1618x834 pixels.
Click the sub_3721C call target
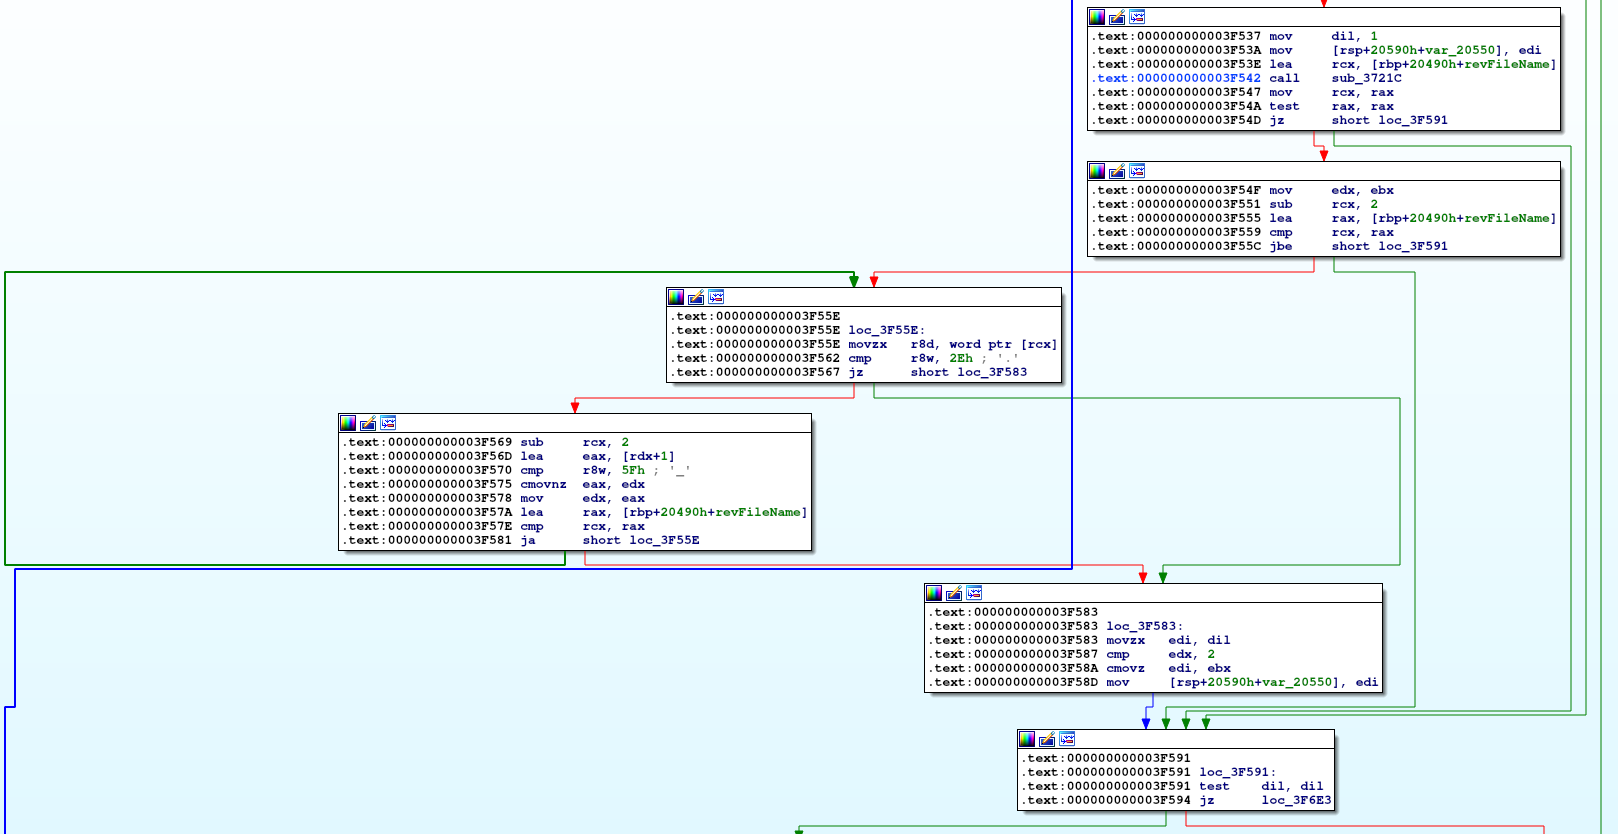pyautogui.click(x=1366, y=78)
